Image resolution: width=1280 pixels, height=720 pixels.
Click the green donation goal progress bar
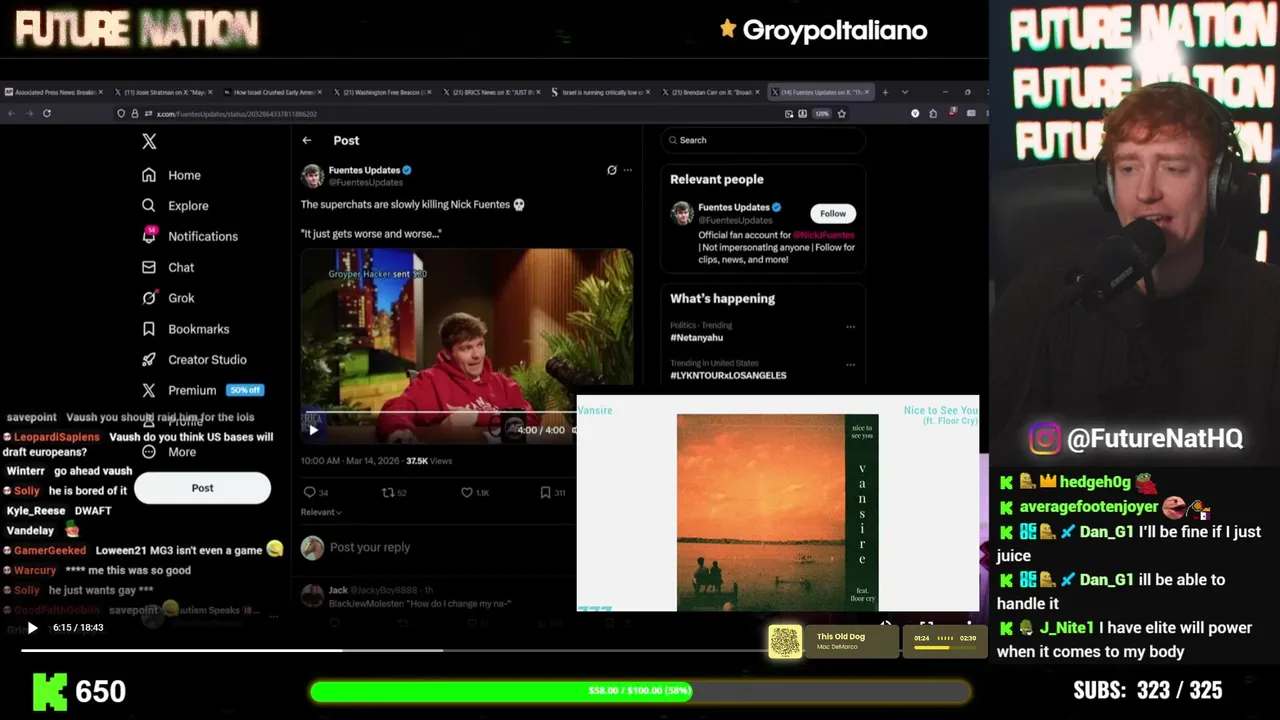640,691
